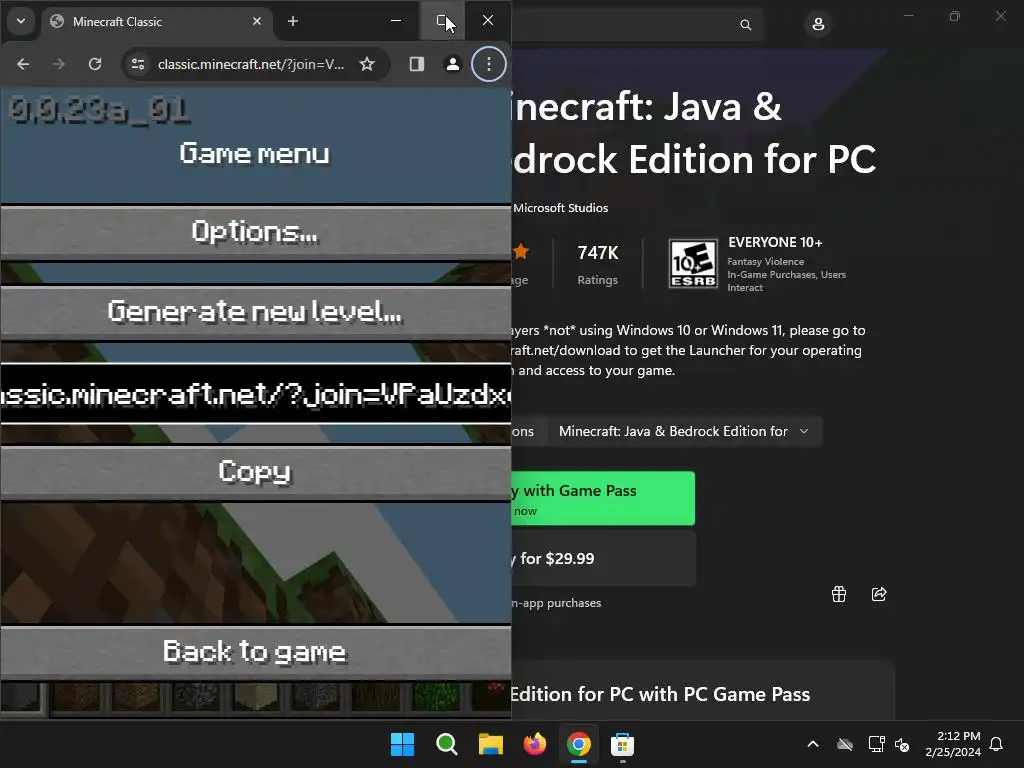Image resolution: width=1024 pixels, height=768 pixels.
Task: Open Microsoft Studios publisher link
Action: pos(560,208)
